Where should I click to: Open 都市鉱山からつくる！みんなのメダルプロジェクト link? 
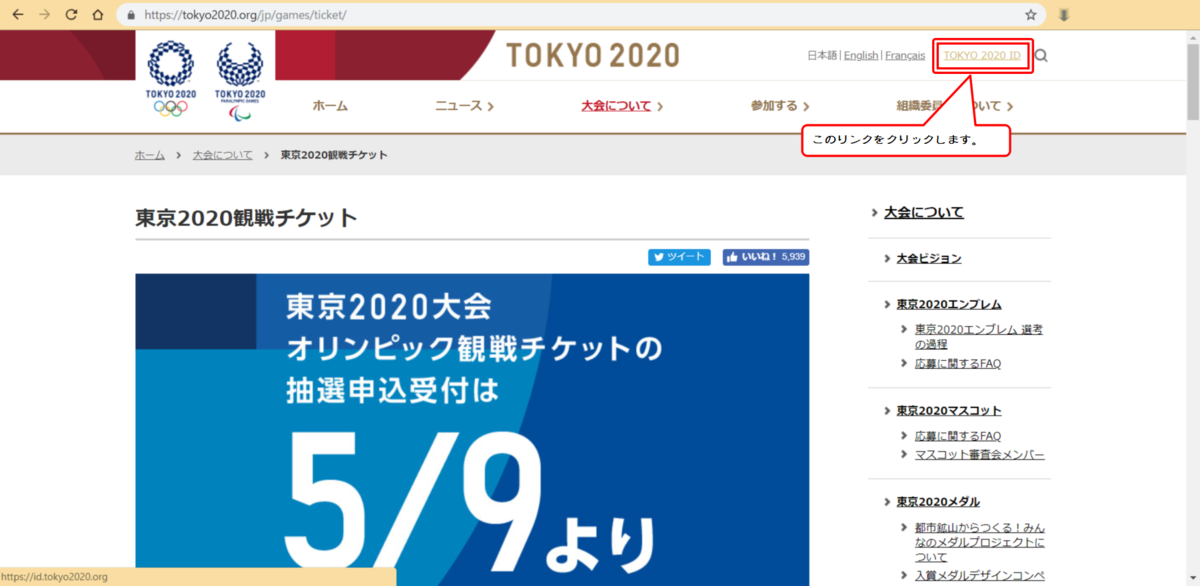[x=980, y=542]
